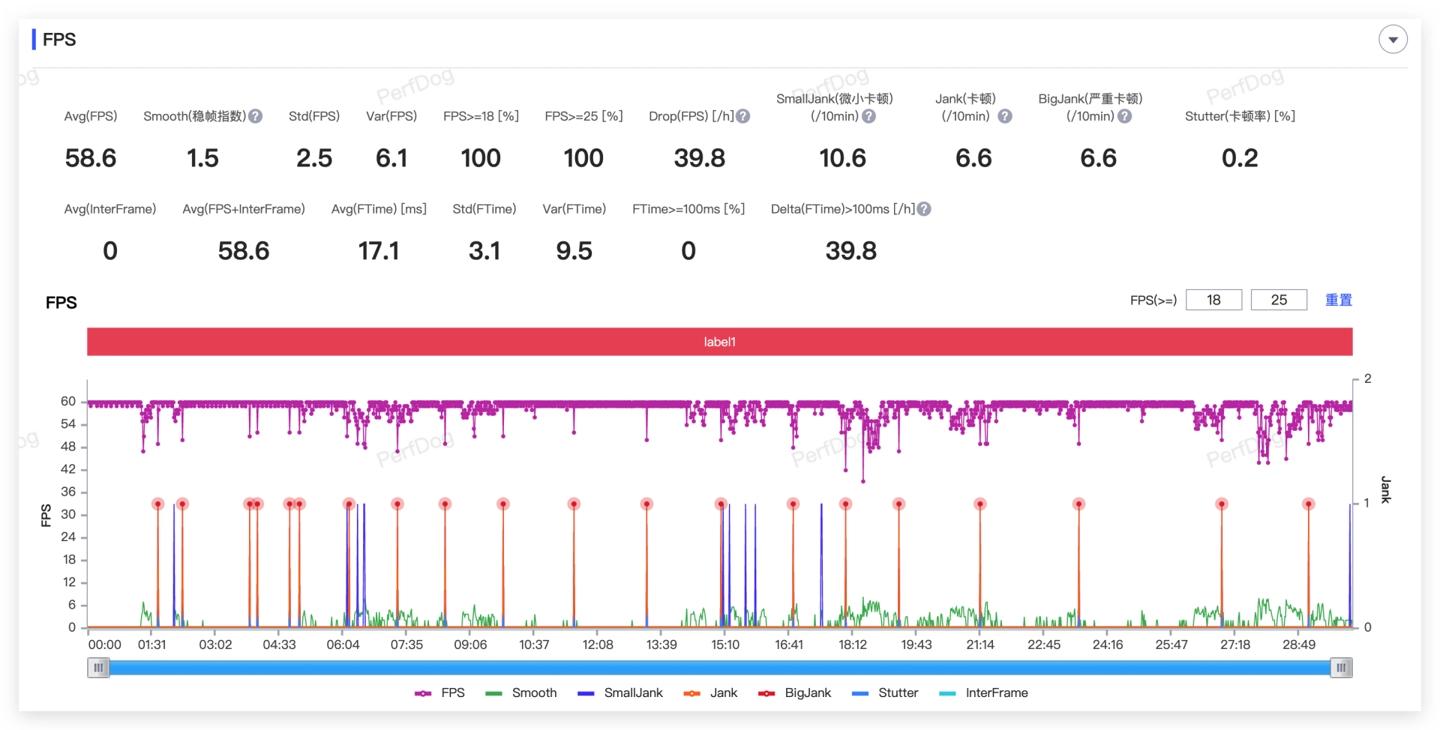1440x730 pixels.
Task: Toggle the FPS series in the chart legend
Action: pyautogui.click(x=440, y=693)
